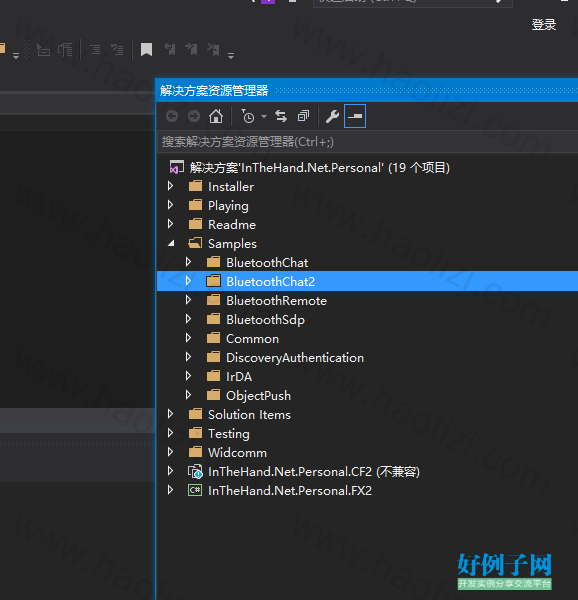
Task: Open the pending changes filter dropdown arrow
Action: (264, 116)
